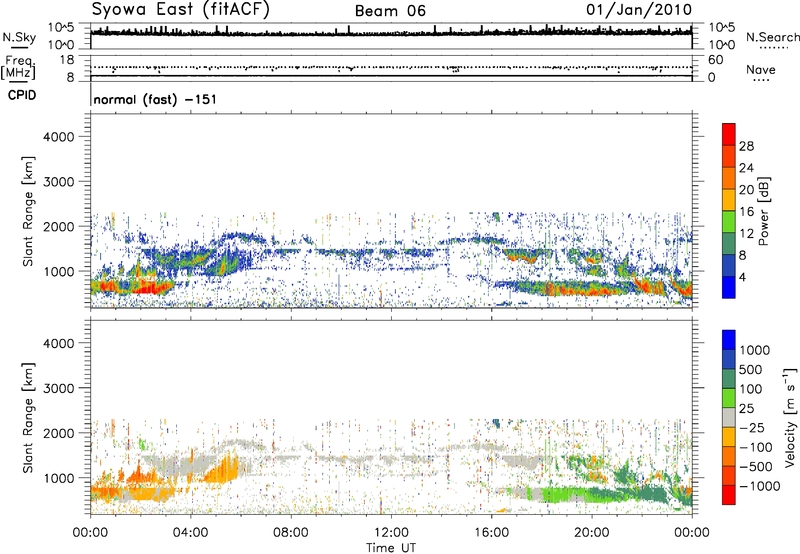Click the 'Beam 06' label

[390, 11]
